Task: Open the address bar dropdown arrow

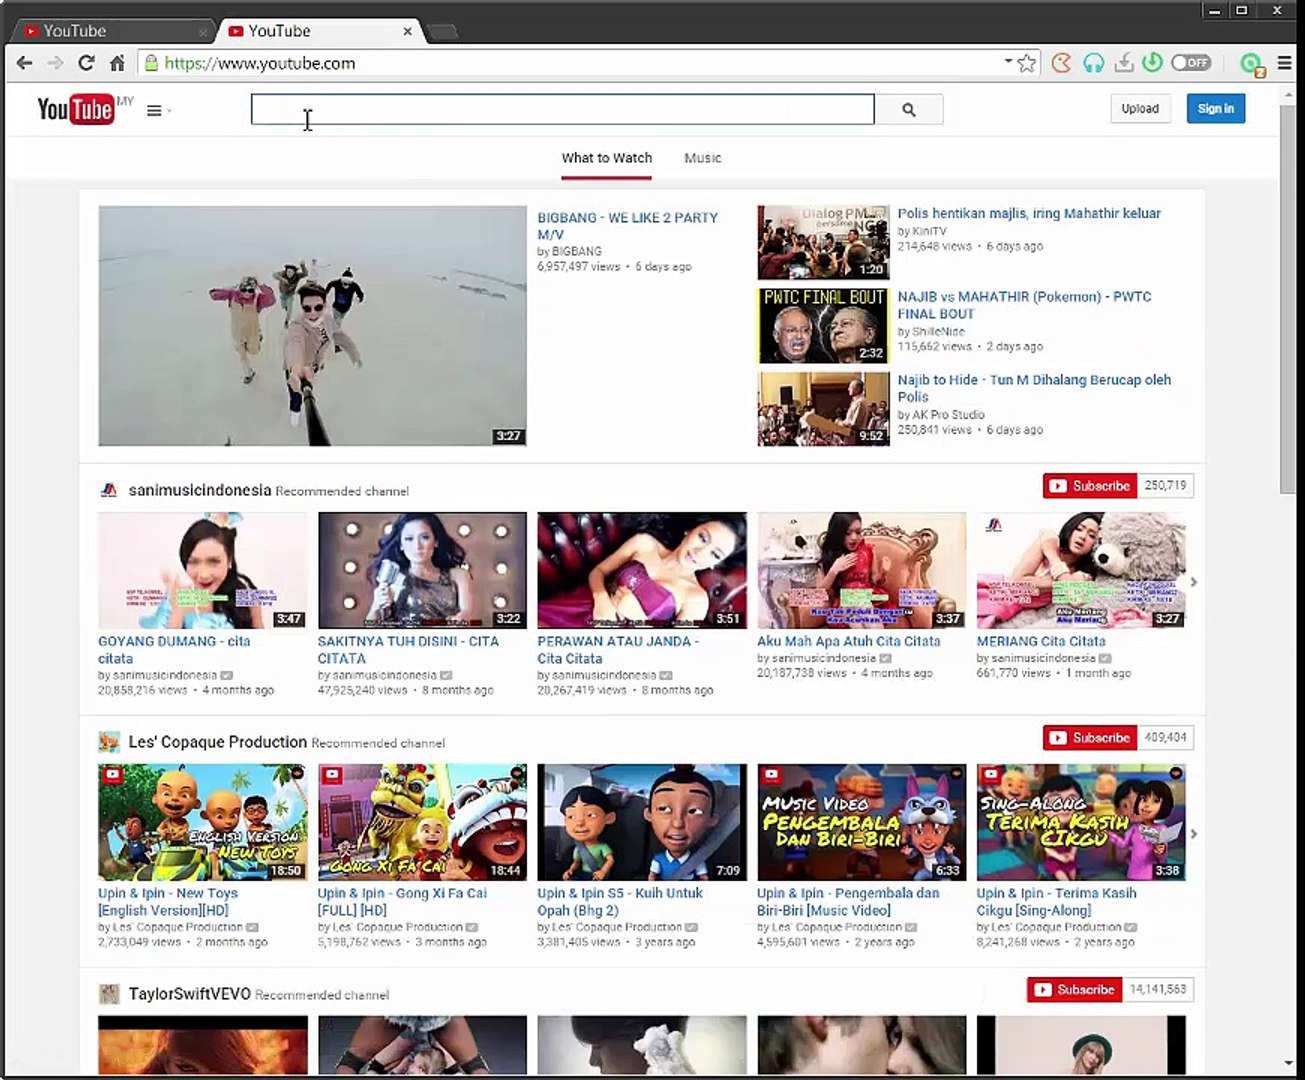Action: tap(1008, 61)
